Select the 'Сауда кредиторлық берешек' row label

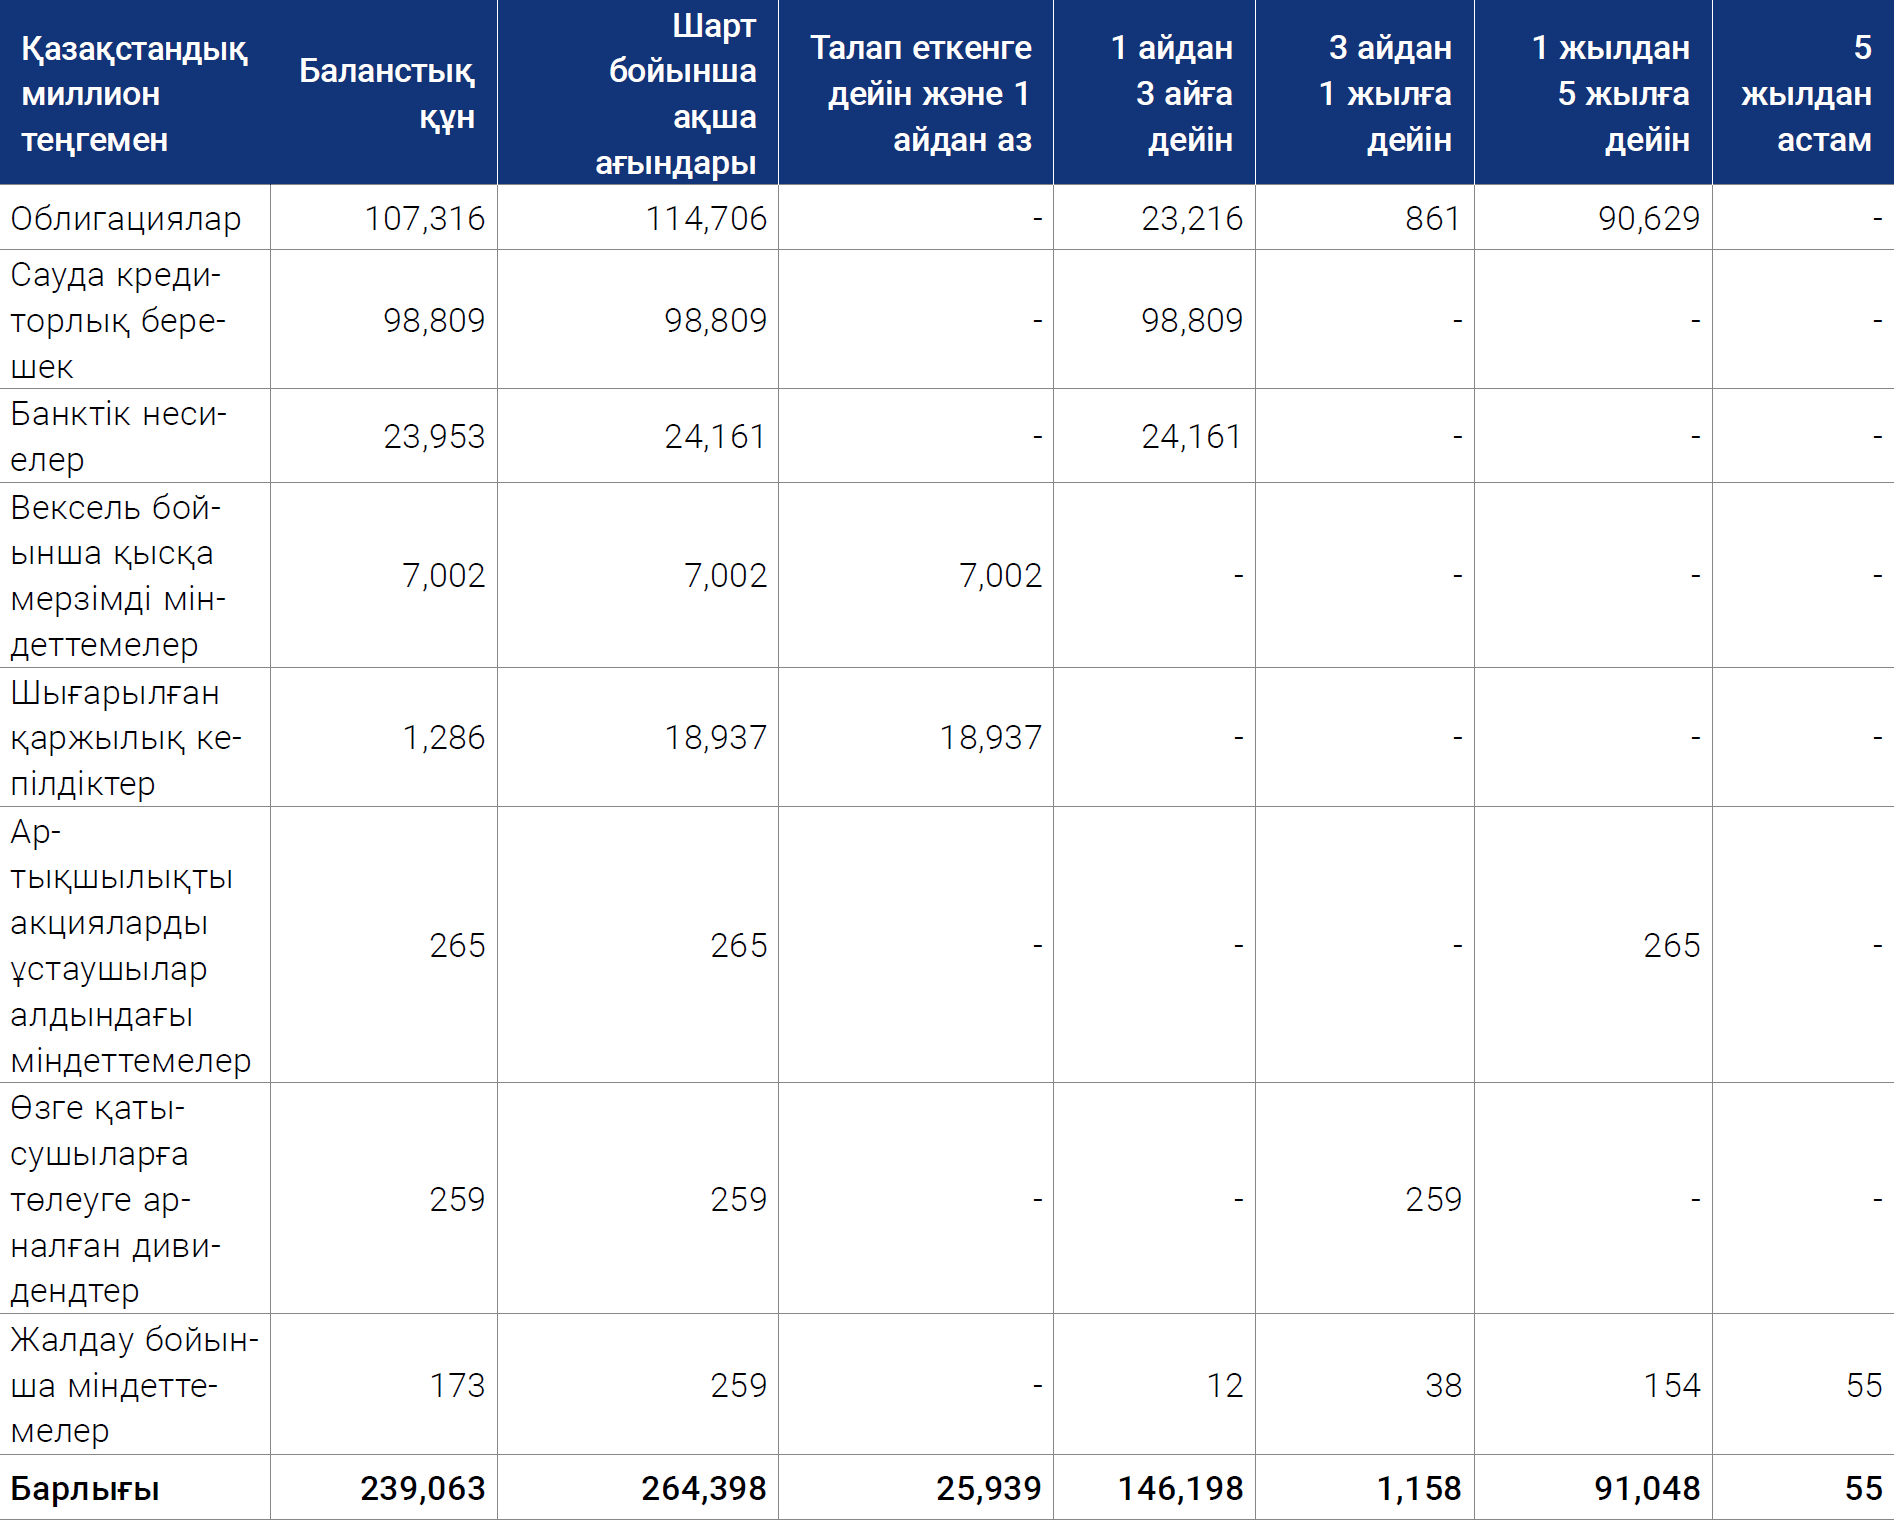click(118, 320)
